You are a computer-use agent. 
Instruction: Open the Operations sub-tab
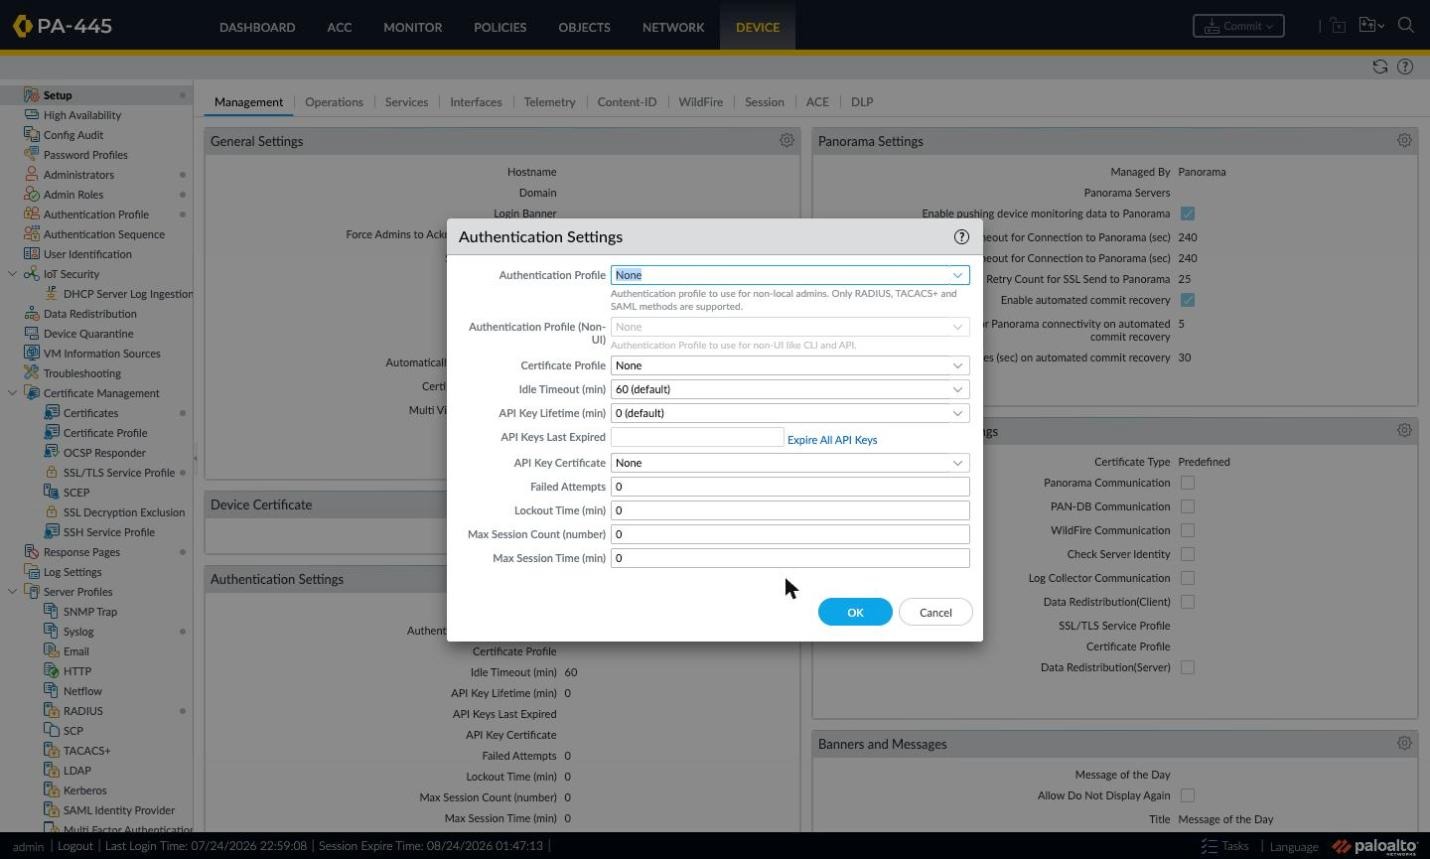coord(334,102)
